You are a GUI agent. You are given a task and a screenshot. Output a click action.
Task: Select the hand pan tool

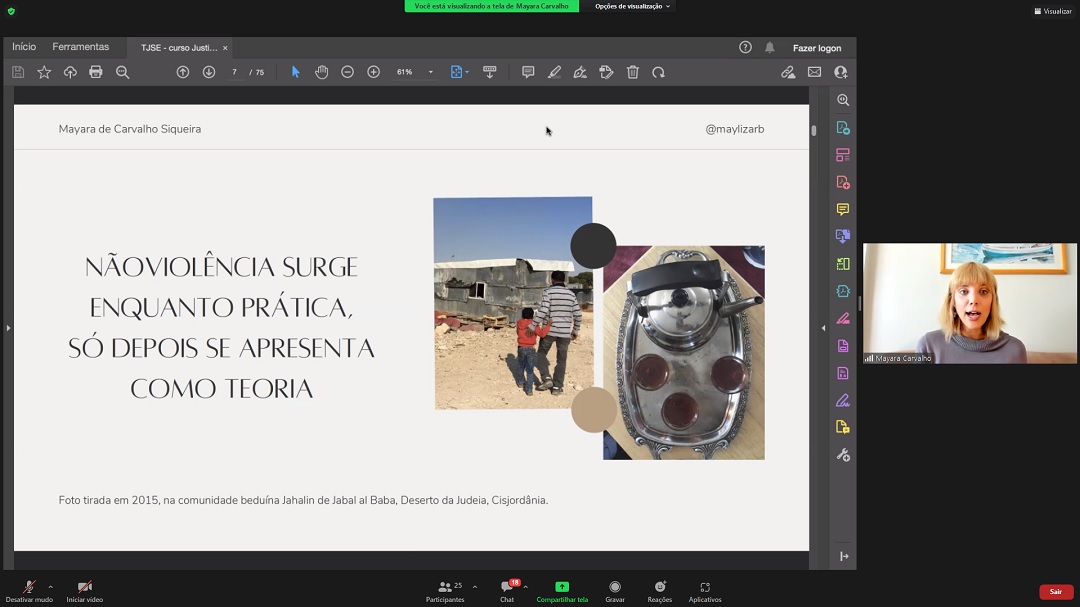(x=321, y=72)
